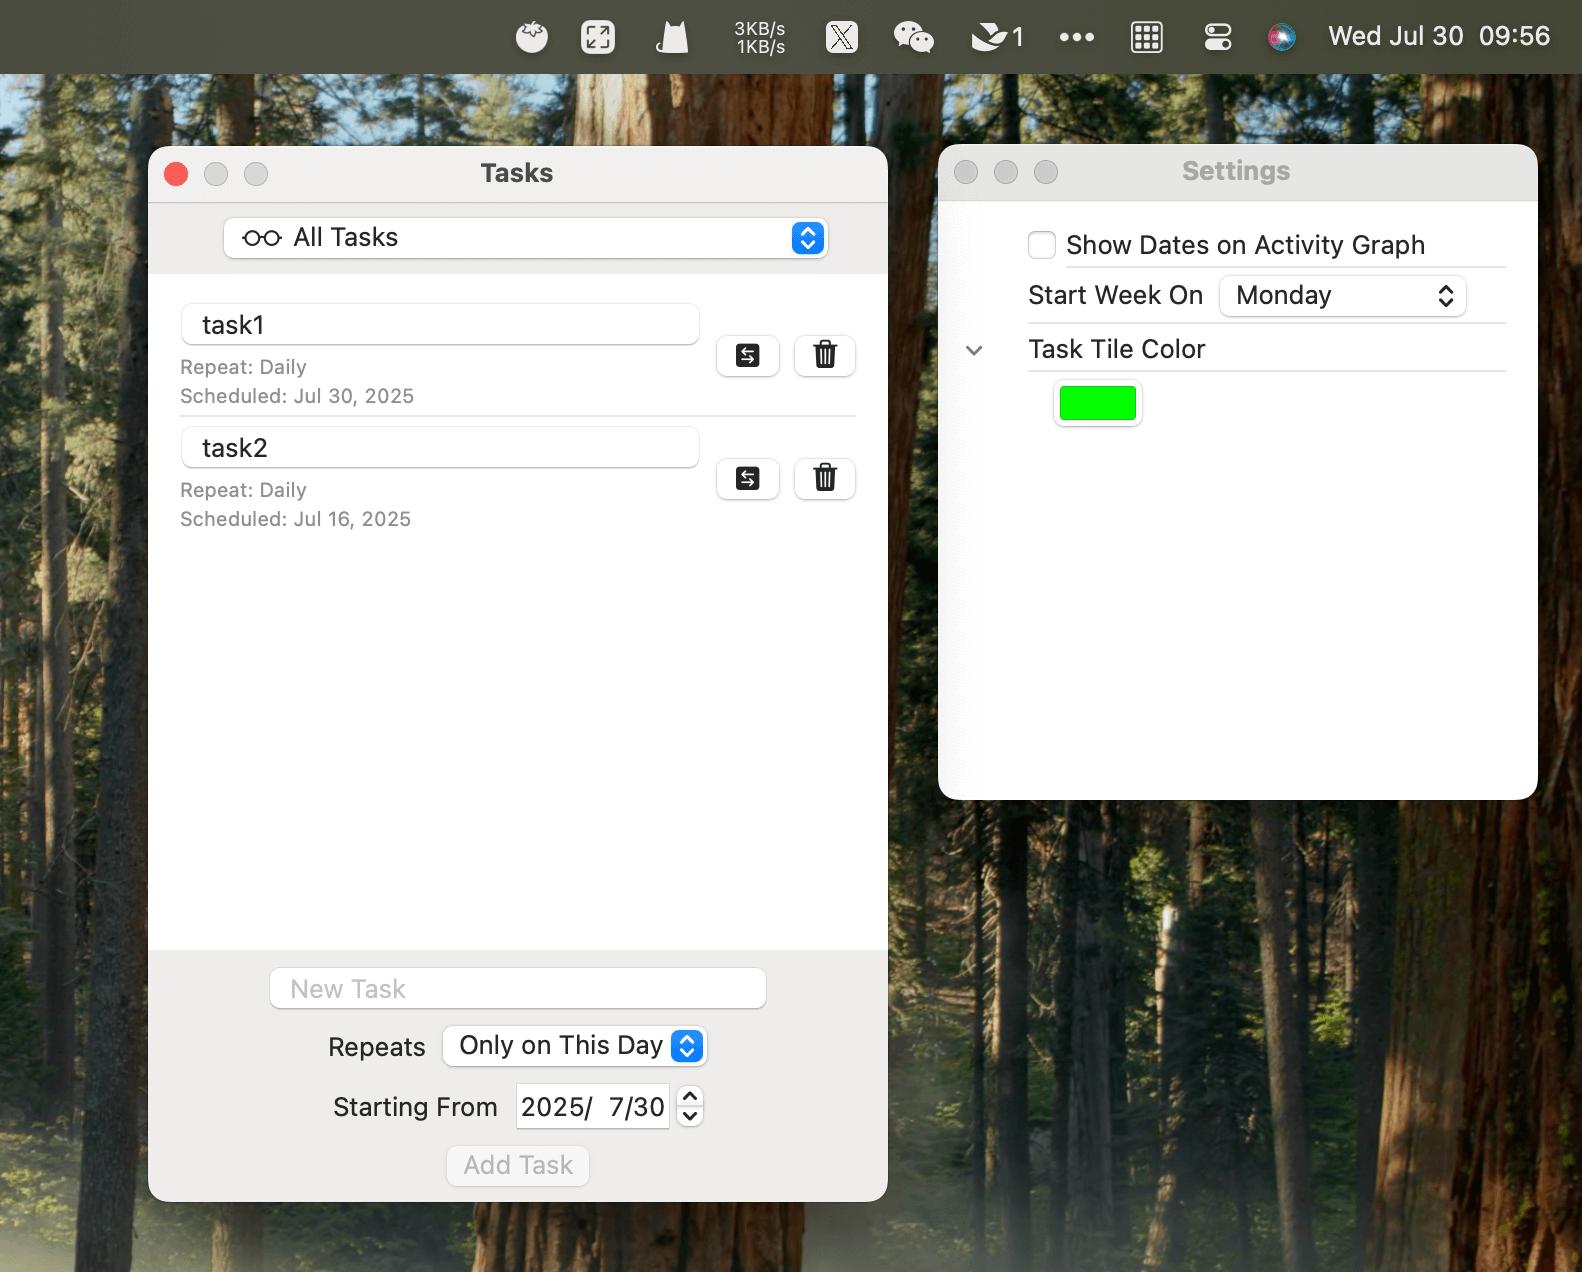This screenshot has height=1272, width=1582.
Task: Enable Show Dates on Activity Graph
Action: pyautogui.click(x=1042, y=245)
